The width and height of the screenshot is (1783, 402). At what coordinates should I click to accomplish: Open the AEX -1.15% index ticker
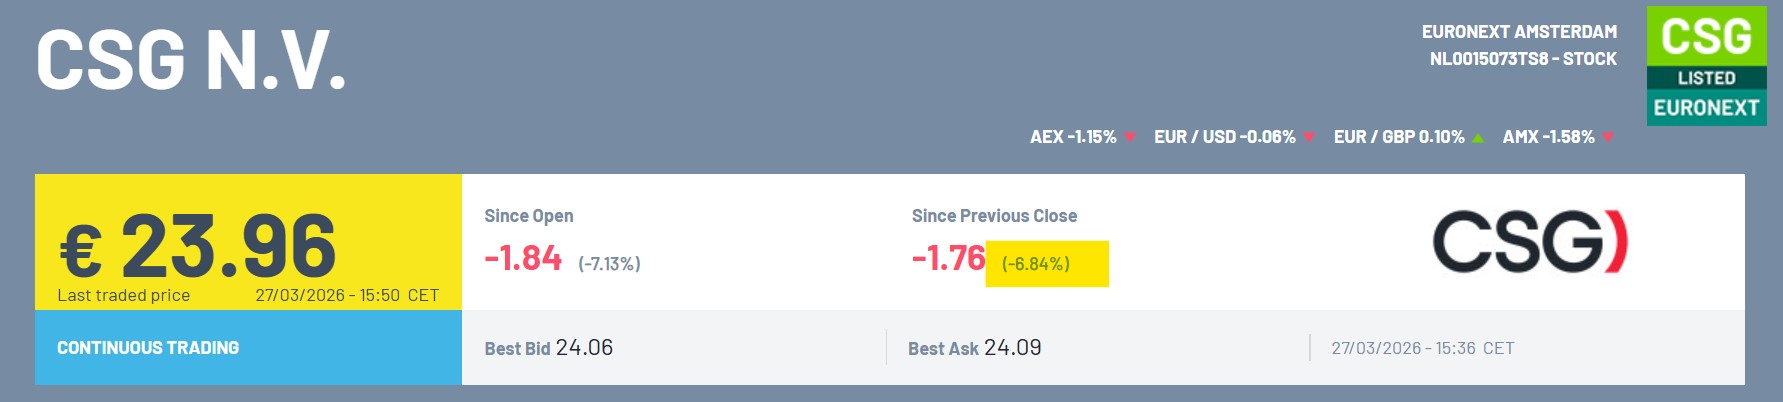1073,137
